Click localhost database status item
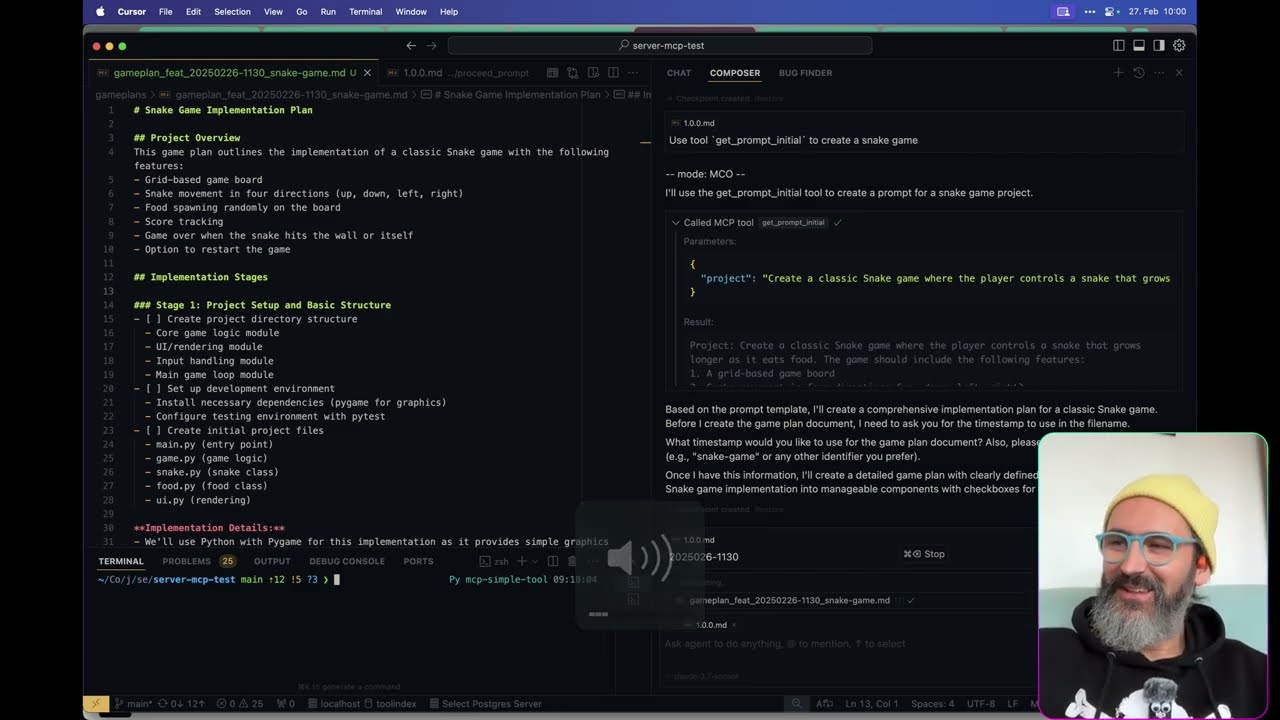The height and width of the screenshot is (720, 1280). (x=334, y=704)
